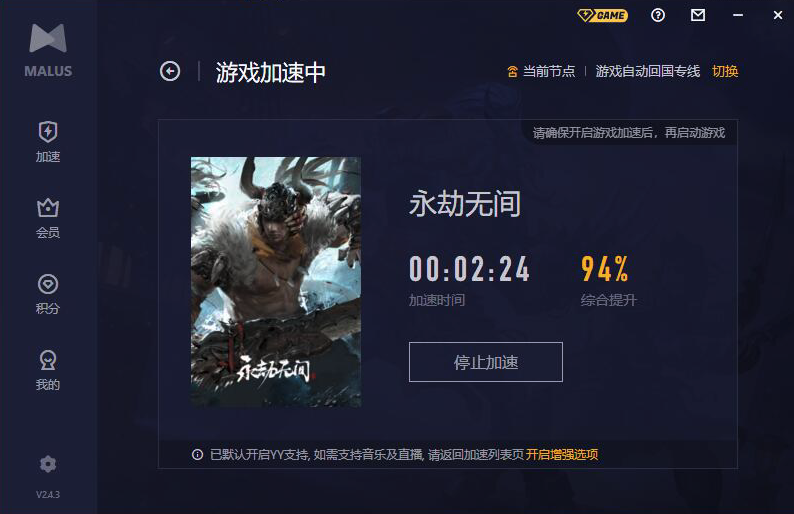Click the info icon beside the YY notice
Screen dimensions: 794x514
tap(197, 455)
